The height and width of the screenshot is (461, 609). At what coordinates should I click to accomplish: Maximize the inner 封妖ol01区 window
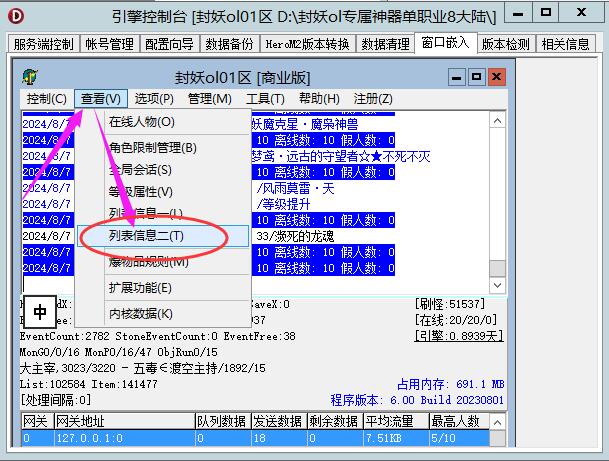click(x=476, y=76)
